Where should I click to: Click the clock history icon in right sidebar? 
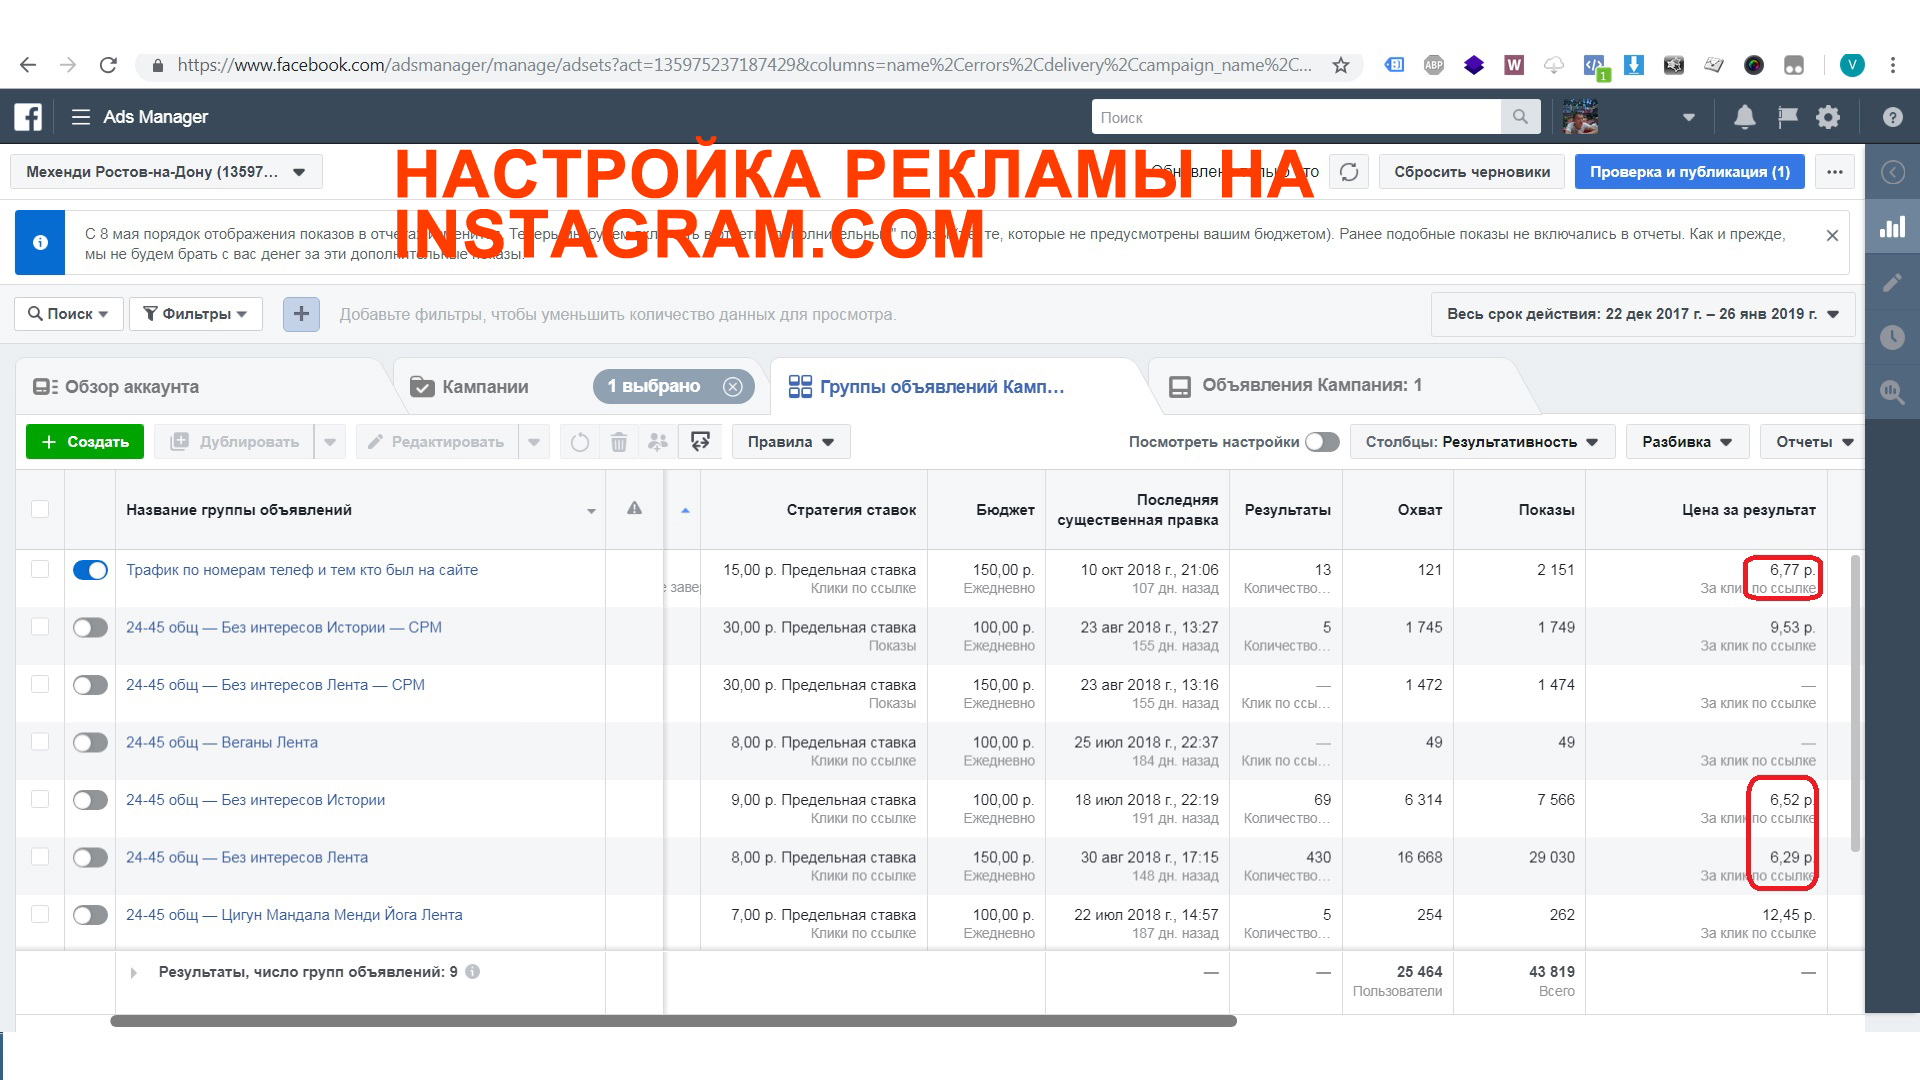click(1892, 337)
